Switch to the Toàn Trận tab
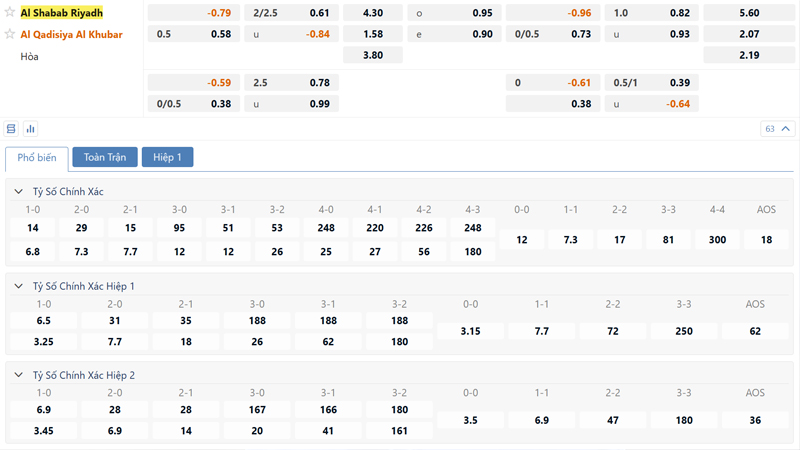The image size is (800, 450). (104, 157)
